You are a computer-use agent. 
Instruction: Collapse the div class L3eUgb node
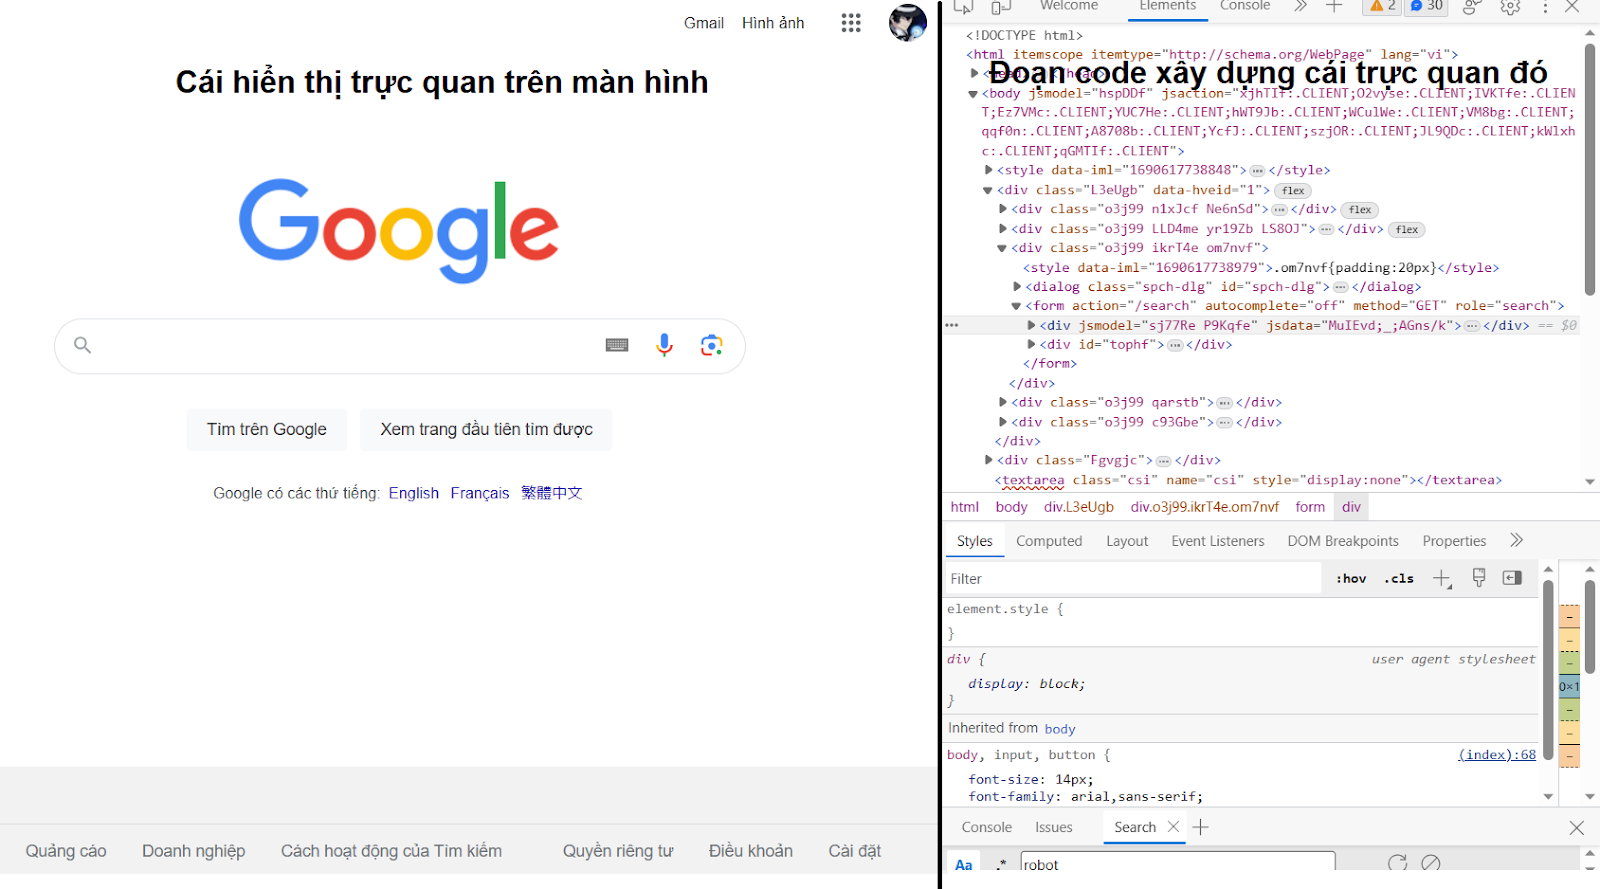tap(988, 190)
